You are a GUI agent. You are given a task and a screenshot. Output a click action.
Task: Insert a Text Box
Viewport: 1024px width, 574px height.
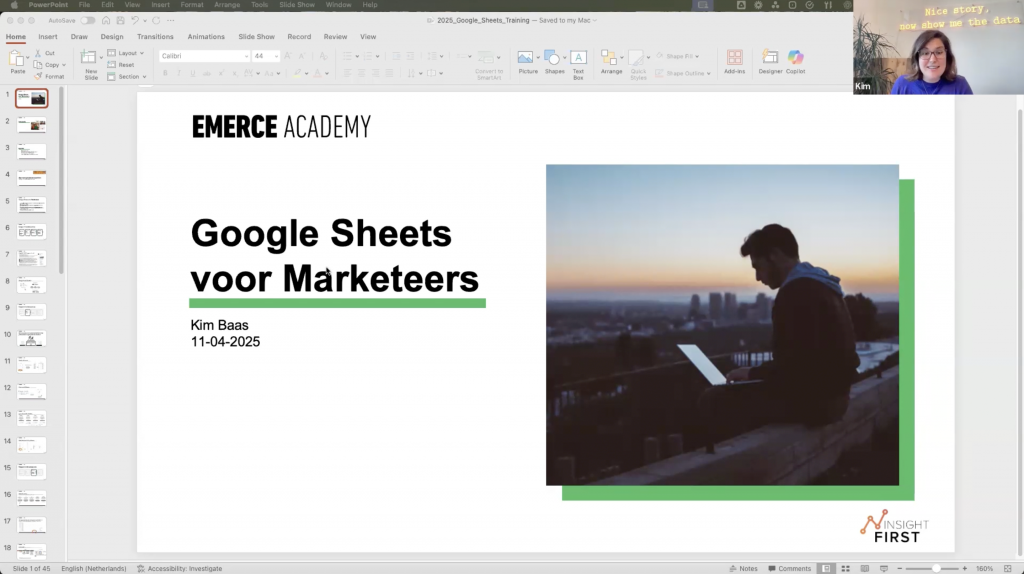tap(578, 65)
